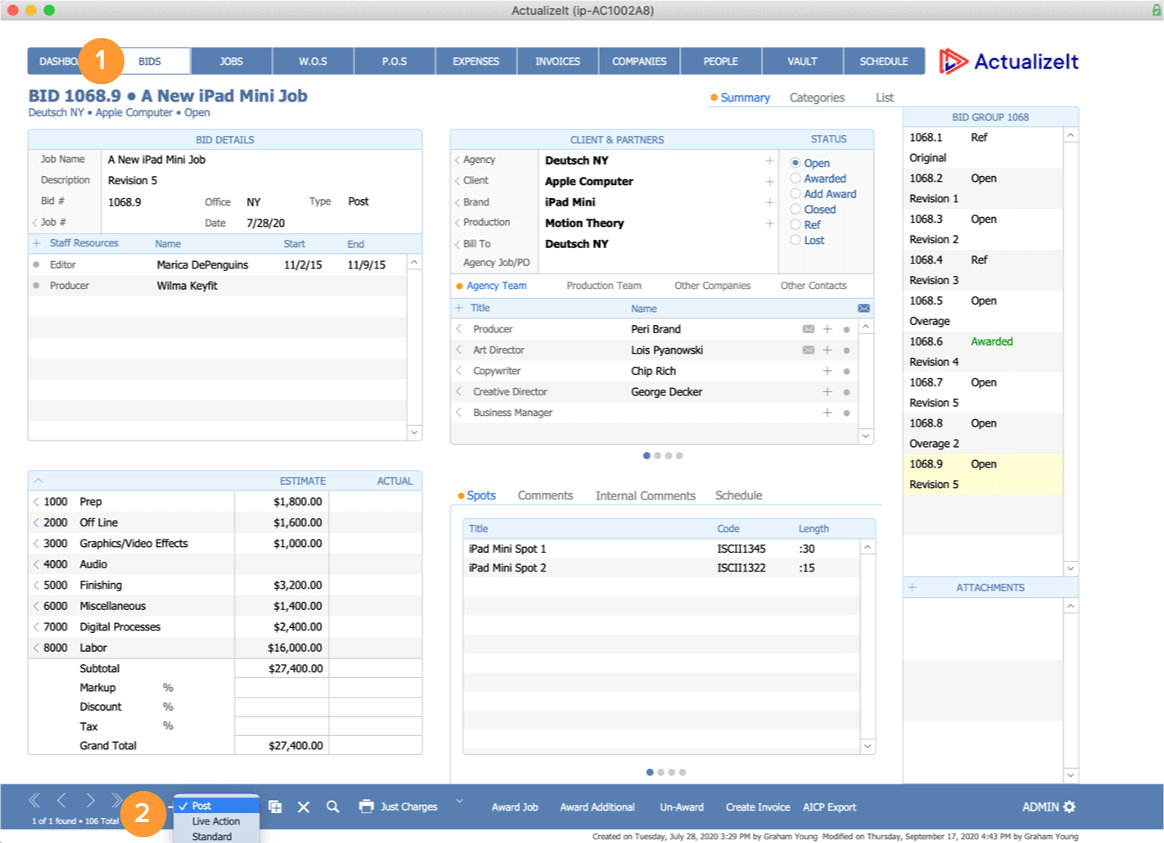This screenshot has width=1164, height=843.
Task: Click the print icon beside Just Charges
Action: [x=367, y=806]
